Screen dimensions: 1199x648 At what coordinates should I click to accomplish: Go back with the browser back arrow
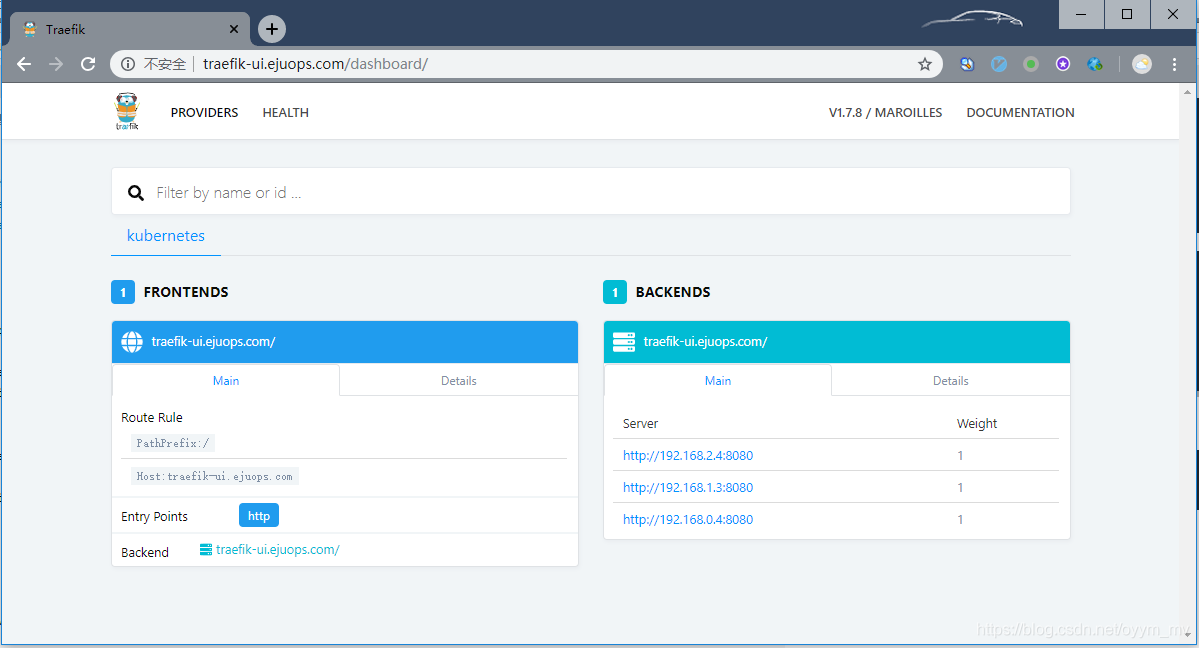coord(24,64)
